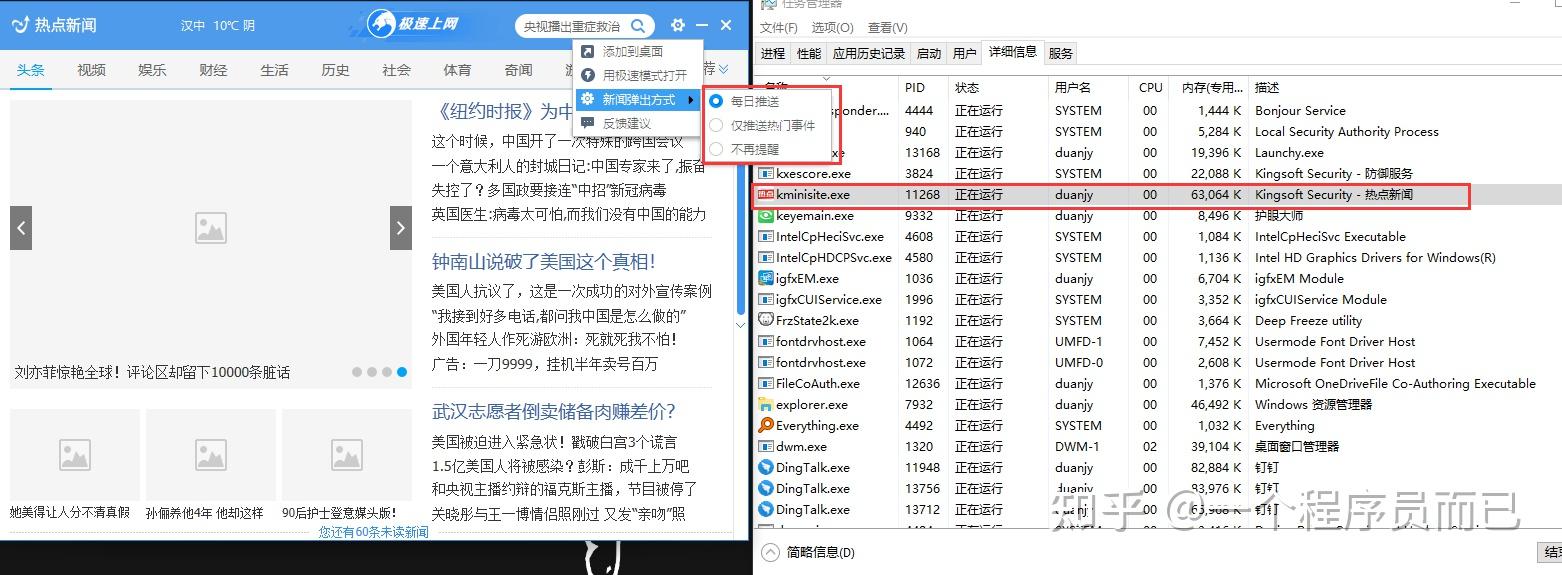The image size is (1562, 575).
Task: Click the speech bubble icon beside 反馈建议
Action: tap(588, 123)
